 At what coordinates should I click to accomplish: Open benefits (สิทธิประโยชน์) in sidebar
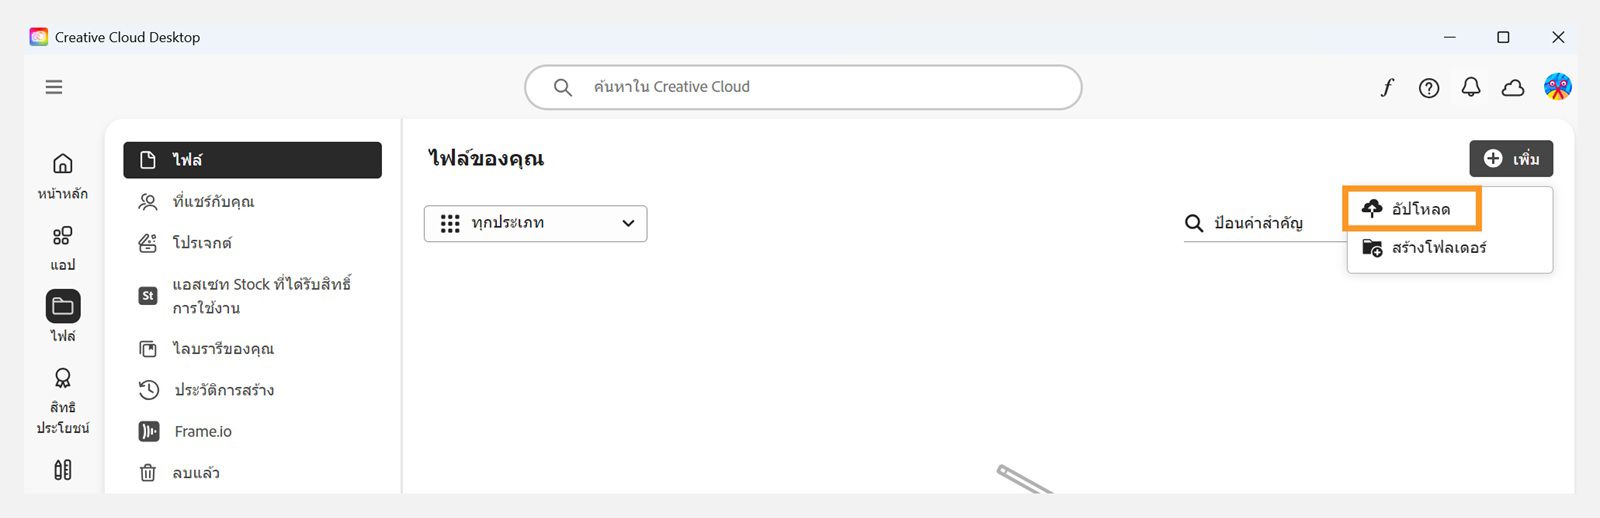click(62, 400)
